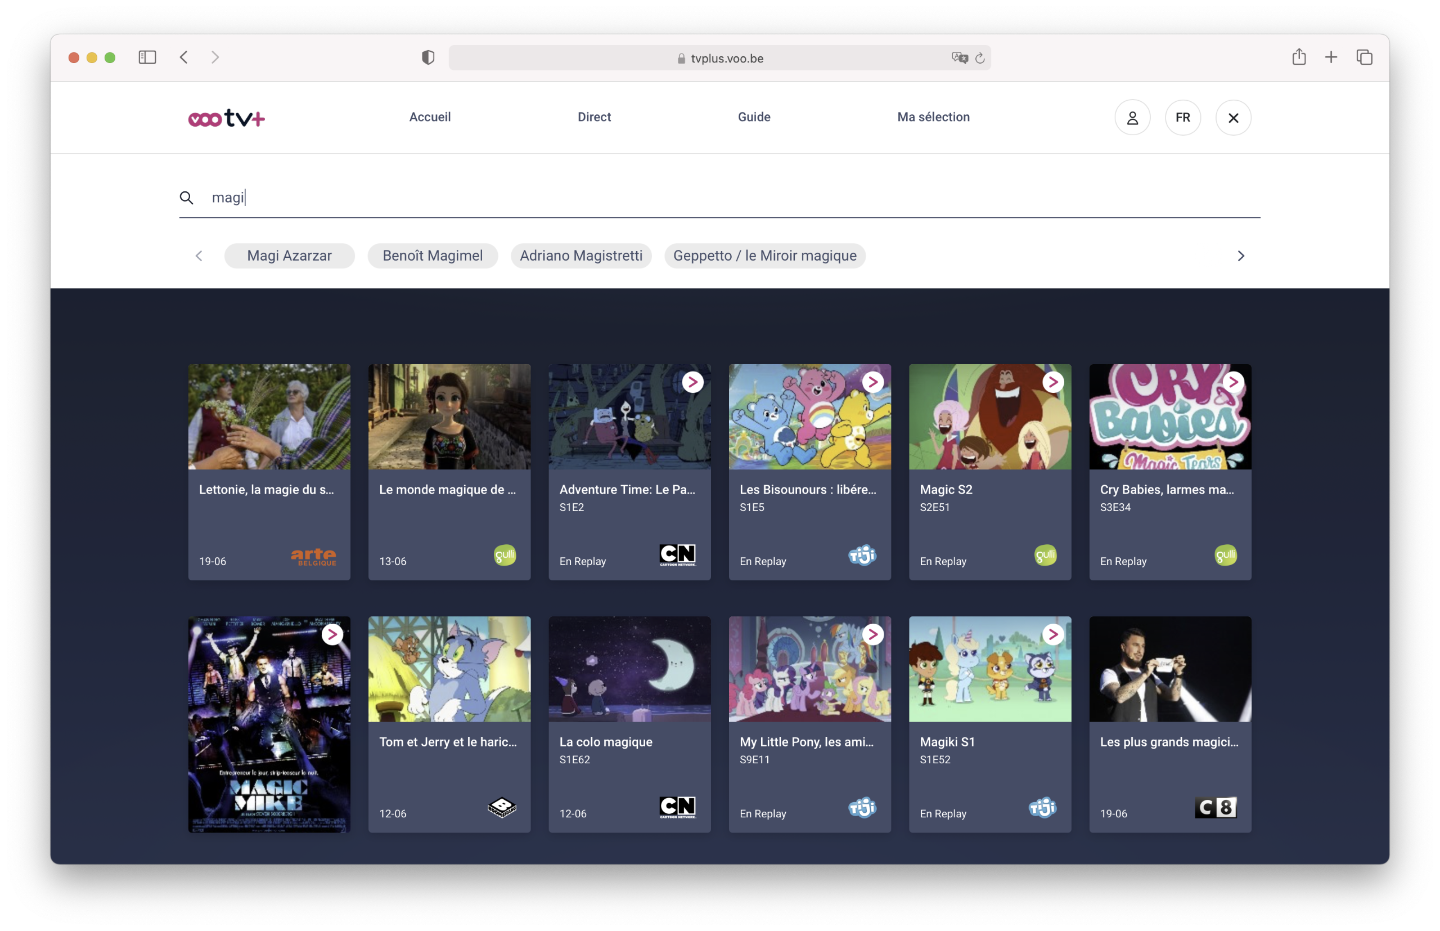This screenshot has height=931, width=1440.
Task: Open the Magic Mike poster thumbnail
Action: pos(268,725)
